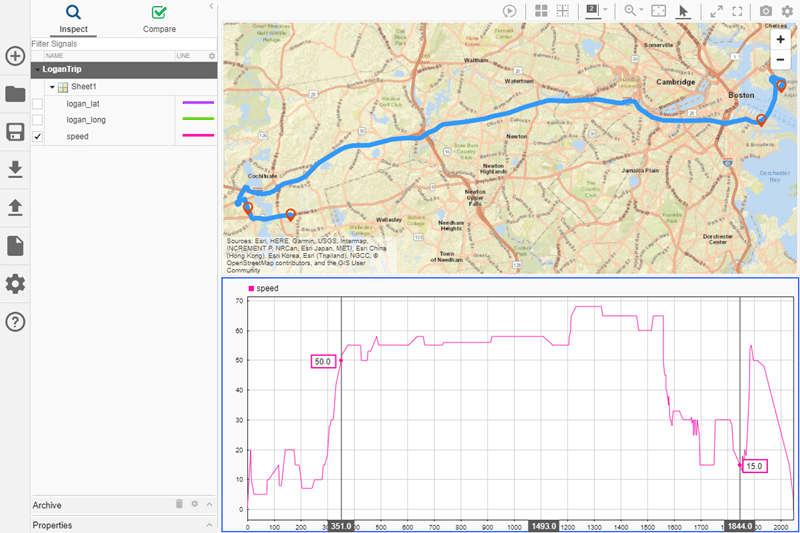Viewport: 800px width, 533px height.
Task: Click the New session plus icon
Action: coord(15,56)
